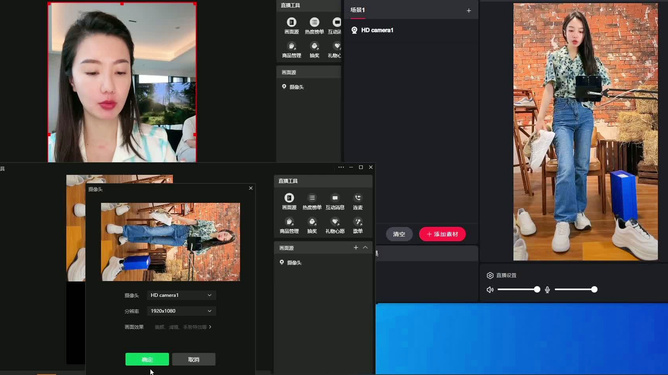The height and width of the screenshot is (375, 668).
Task: Select 摄像头 source in the background 画面源 list
Action: [x=293, y=87]
